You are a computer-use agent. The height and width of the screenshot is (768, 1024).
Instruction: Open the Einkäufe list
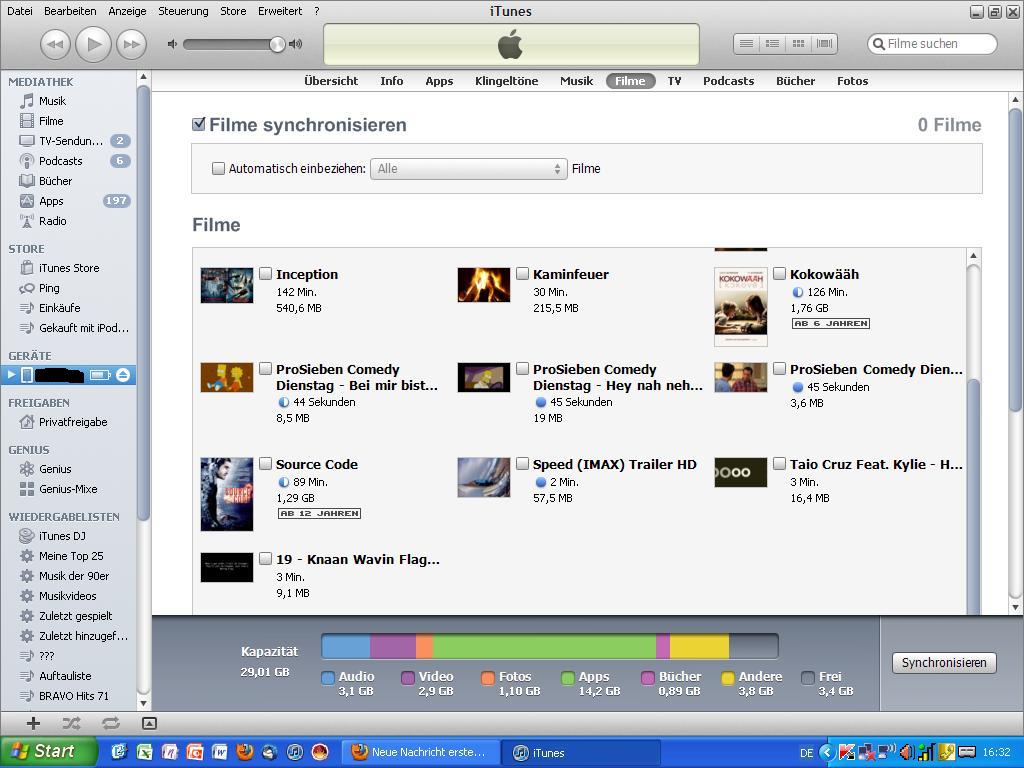[x=59, y=308]
